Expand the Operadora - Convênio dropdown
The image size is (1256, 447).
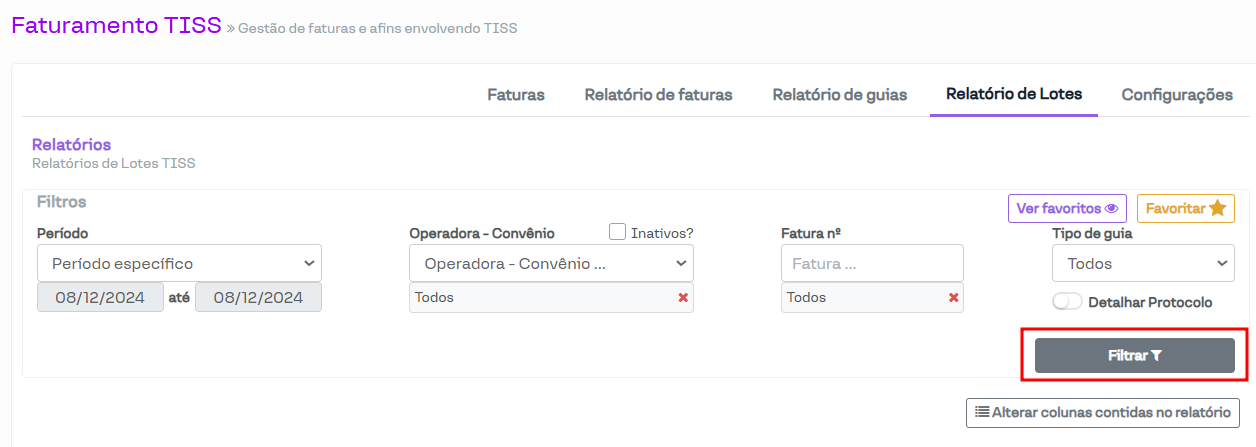pos(551,264)
